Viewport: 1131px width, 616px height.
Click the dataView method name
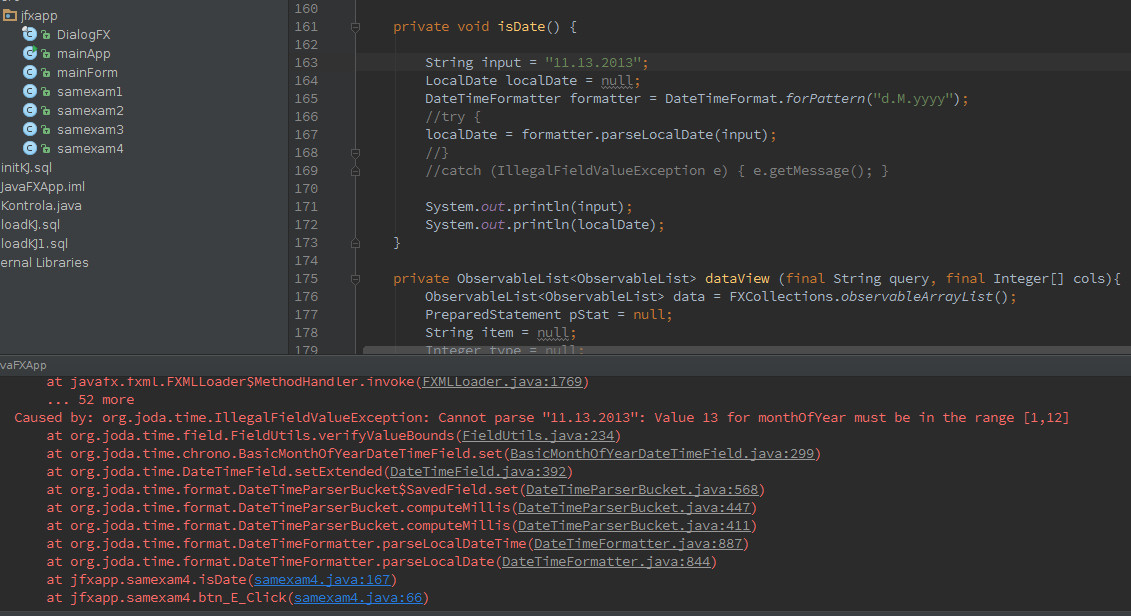click(x=737, y=279)
